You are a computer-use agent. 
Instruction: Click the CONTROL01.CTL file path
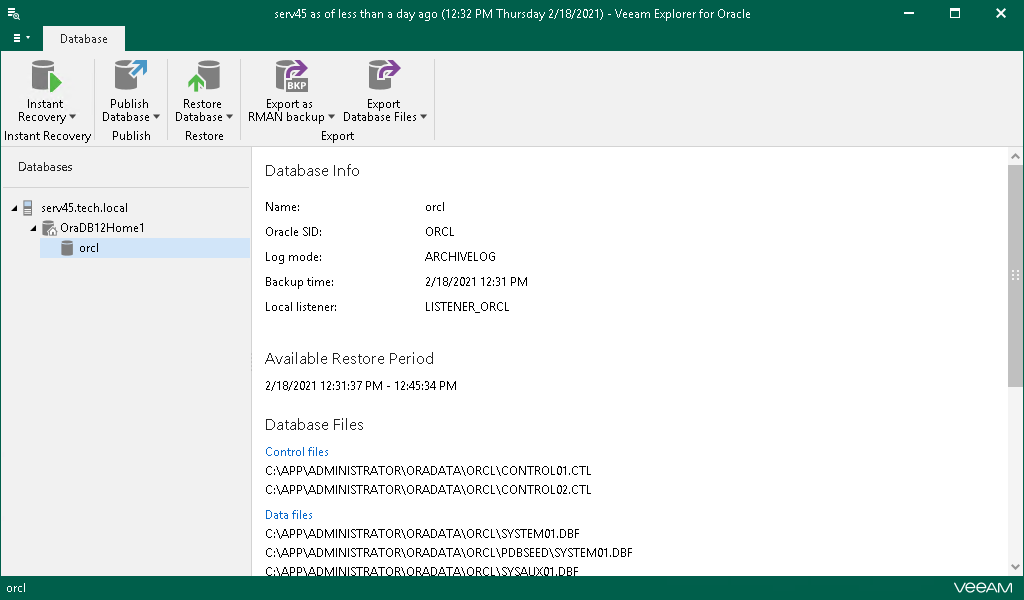click(428, 471)
